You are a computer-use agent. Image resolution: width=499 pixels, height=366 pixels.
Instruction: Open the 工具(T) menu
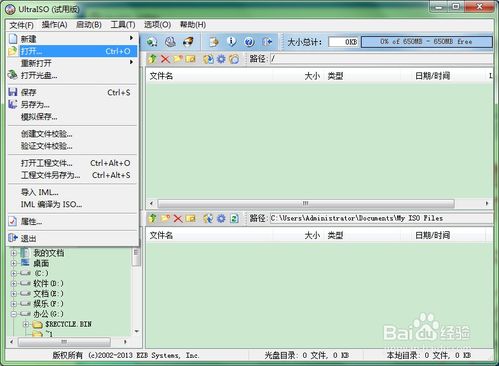coord(123,25)
